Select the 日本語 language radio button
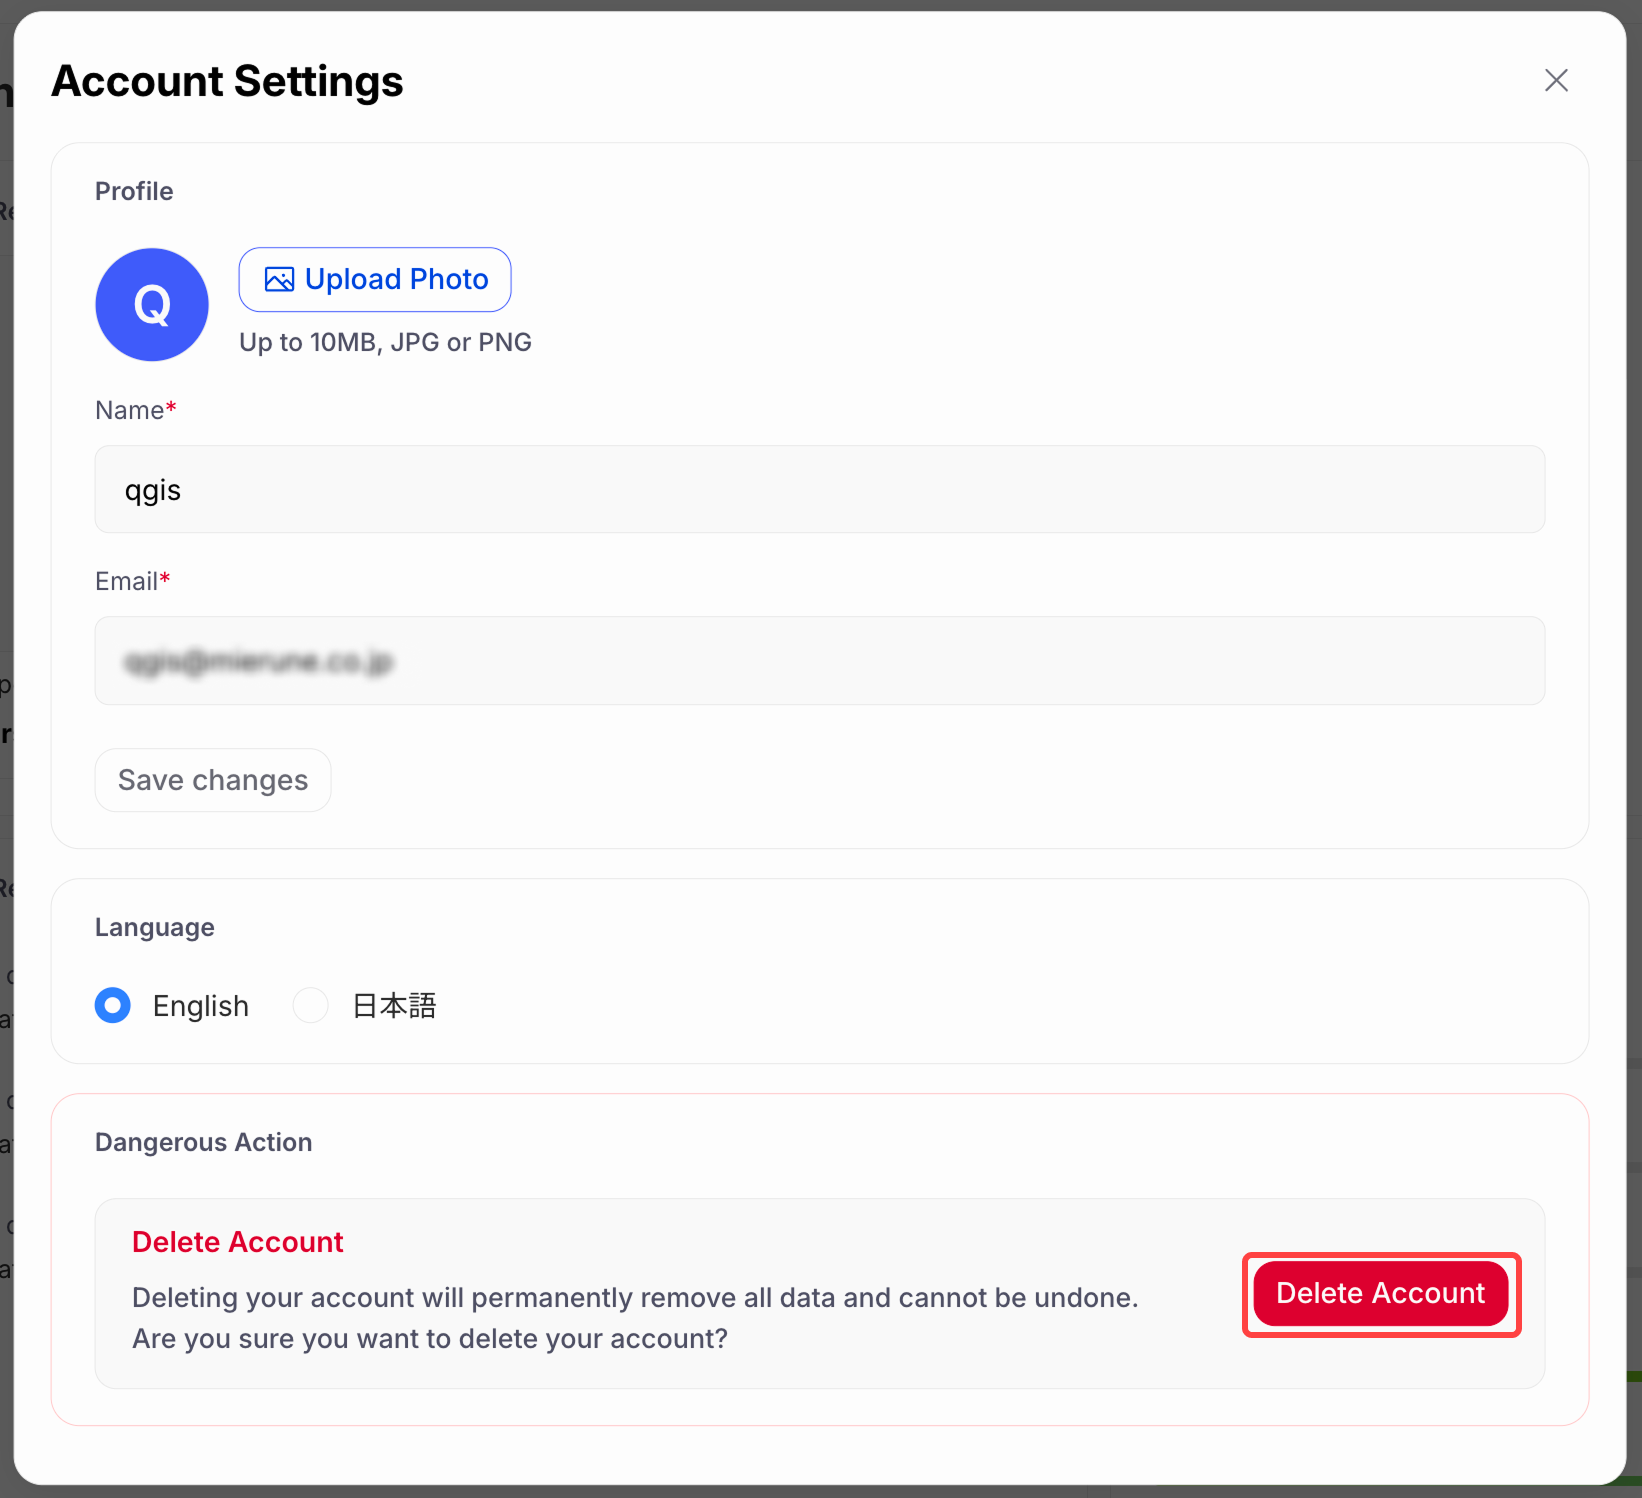 (x=310, y=1005)
